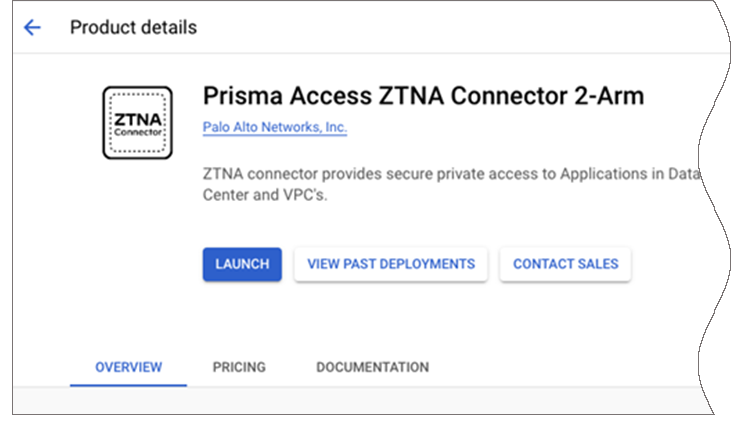
Task: Click the blue underline beneath OVERVIEW tab
Action: (x=128, y=385)
